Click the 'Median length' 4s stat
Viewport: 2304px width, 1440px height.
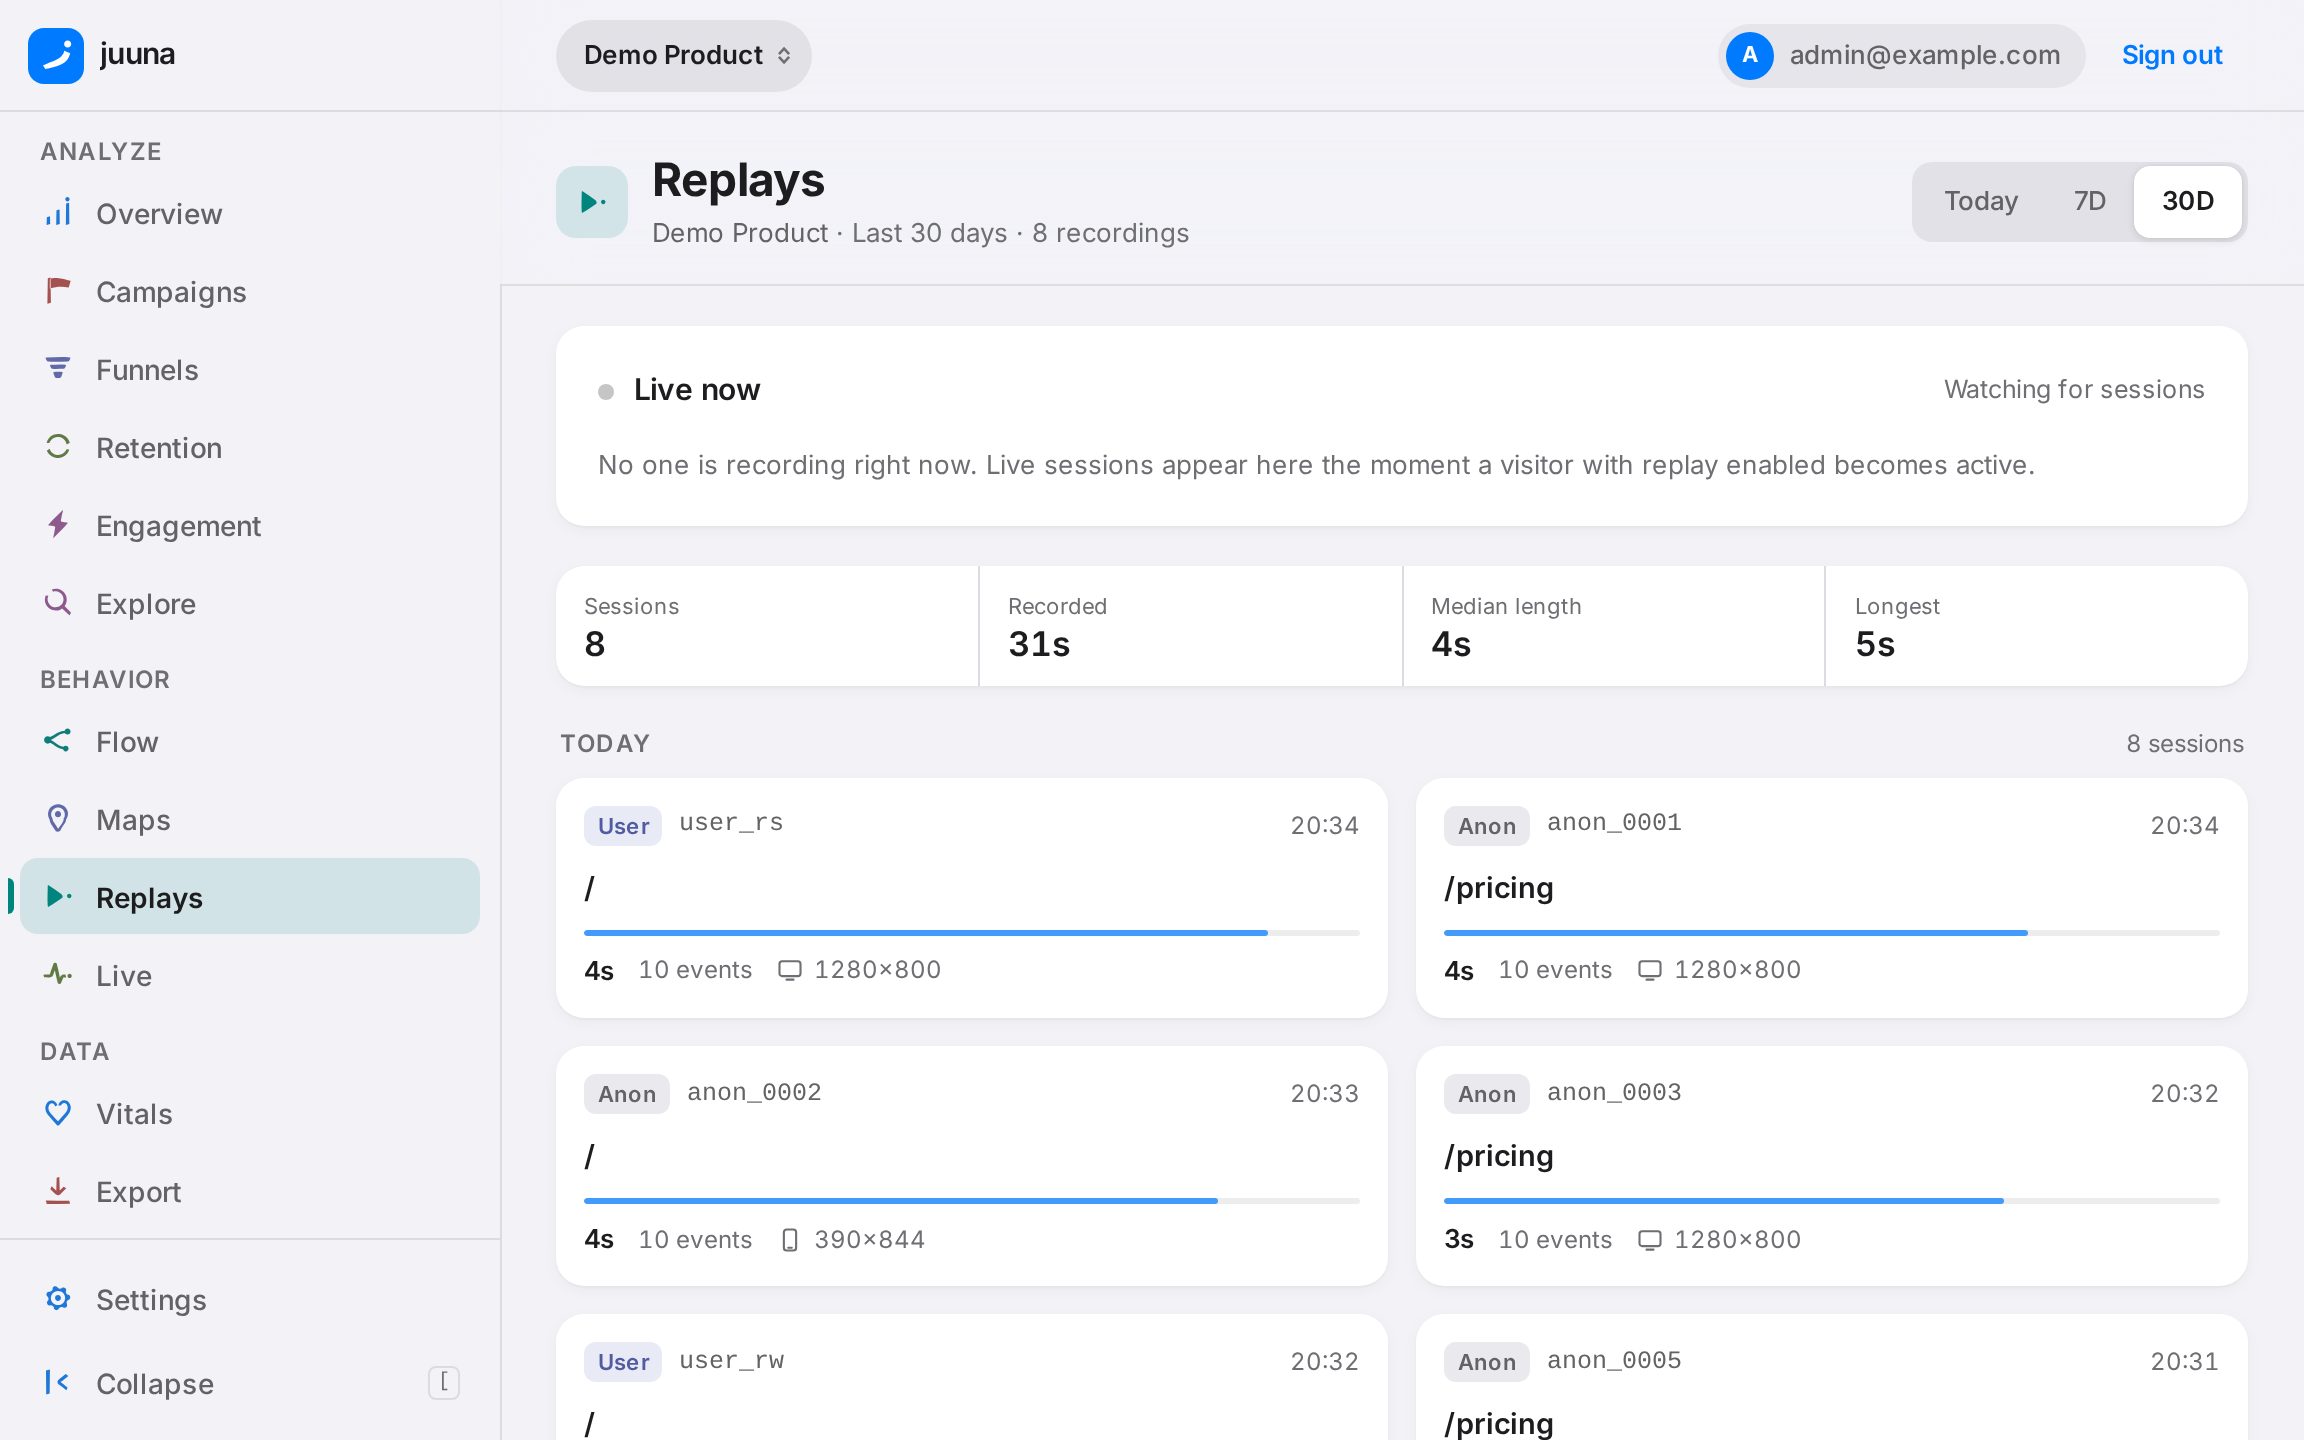1451,644
